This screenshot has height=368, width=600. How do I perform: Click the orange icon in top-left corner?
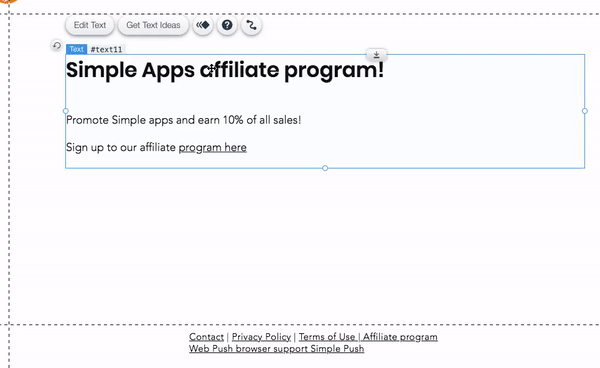pyautogui.click(x=8, y=1)
